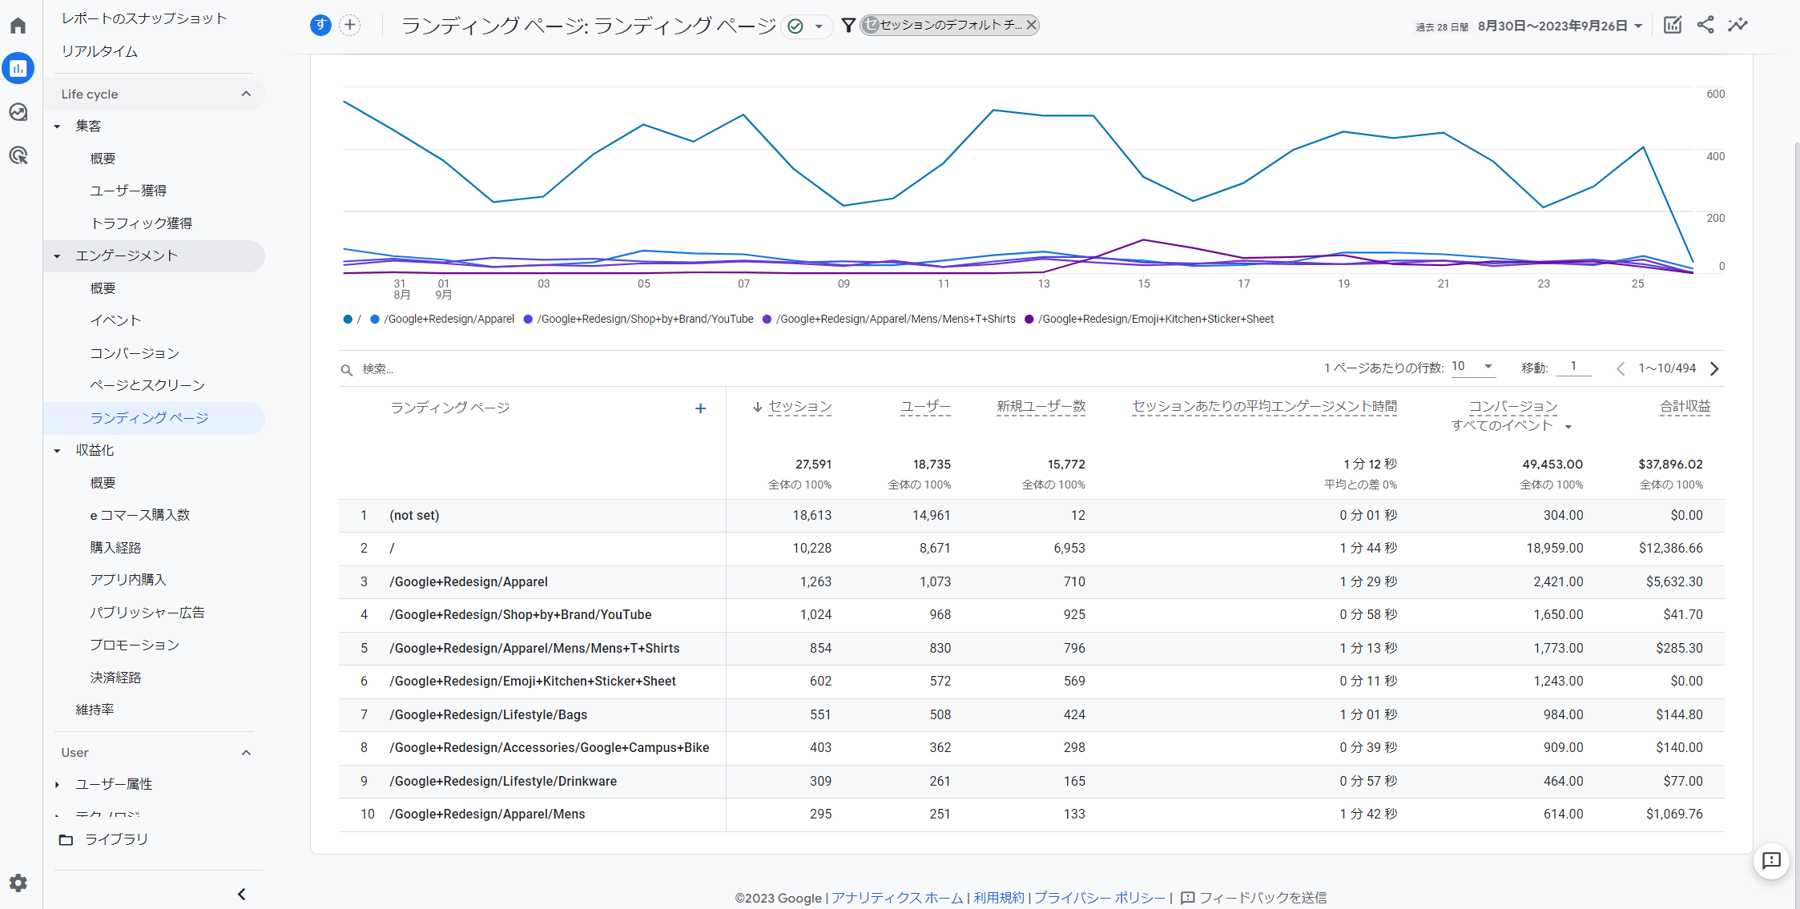Image resolution: width=1800 pixels, height=909 pixels.
Task: Go to previous table page arrow
Action: pos(1620,369)
